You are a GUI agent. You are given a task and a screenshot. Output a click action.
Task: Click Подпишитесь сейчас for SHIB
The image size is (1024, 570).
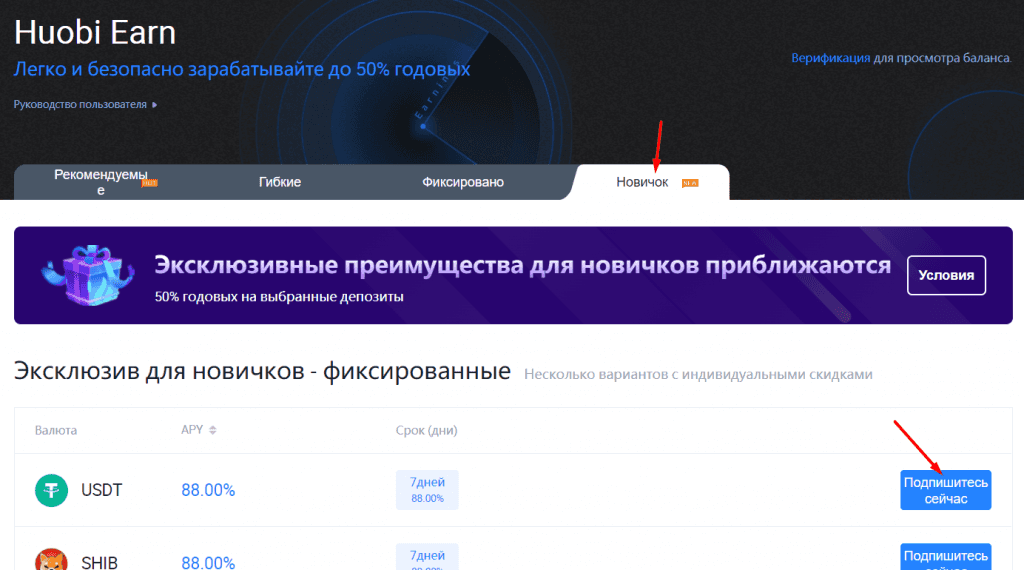[946, 557]
